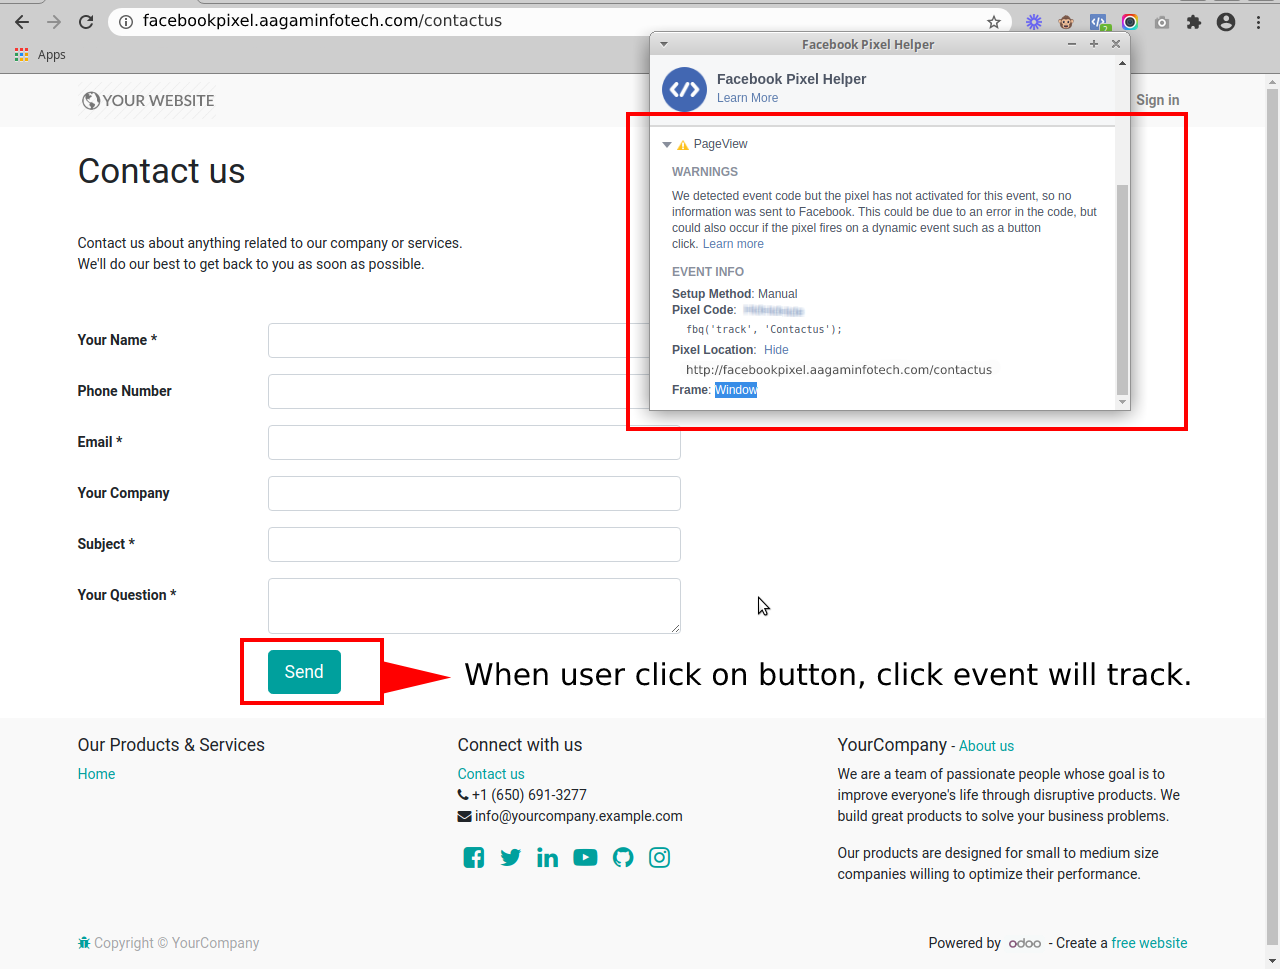
Task: Click the browser address bar URL
Action: [322, 21]
